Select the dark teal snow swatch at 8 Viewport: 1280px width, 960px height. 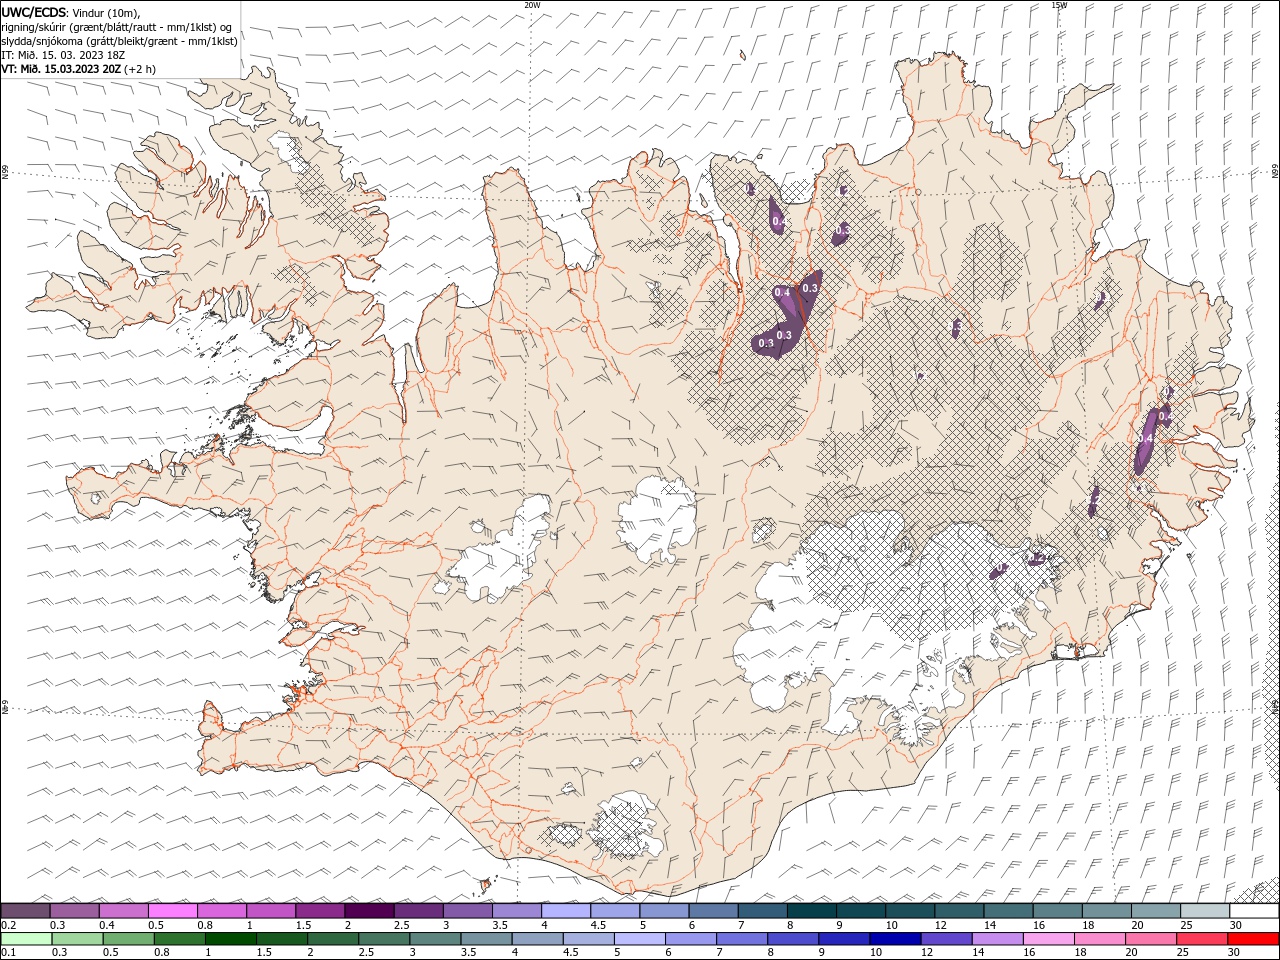point(811,911)
